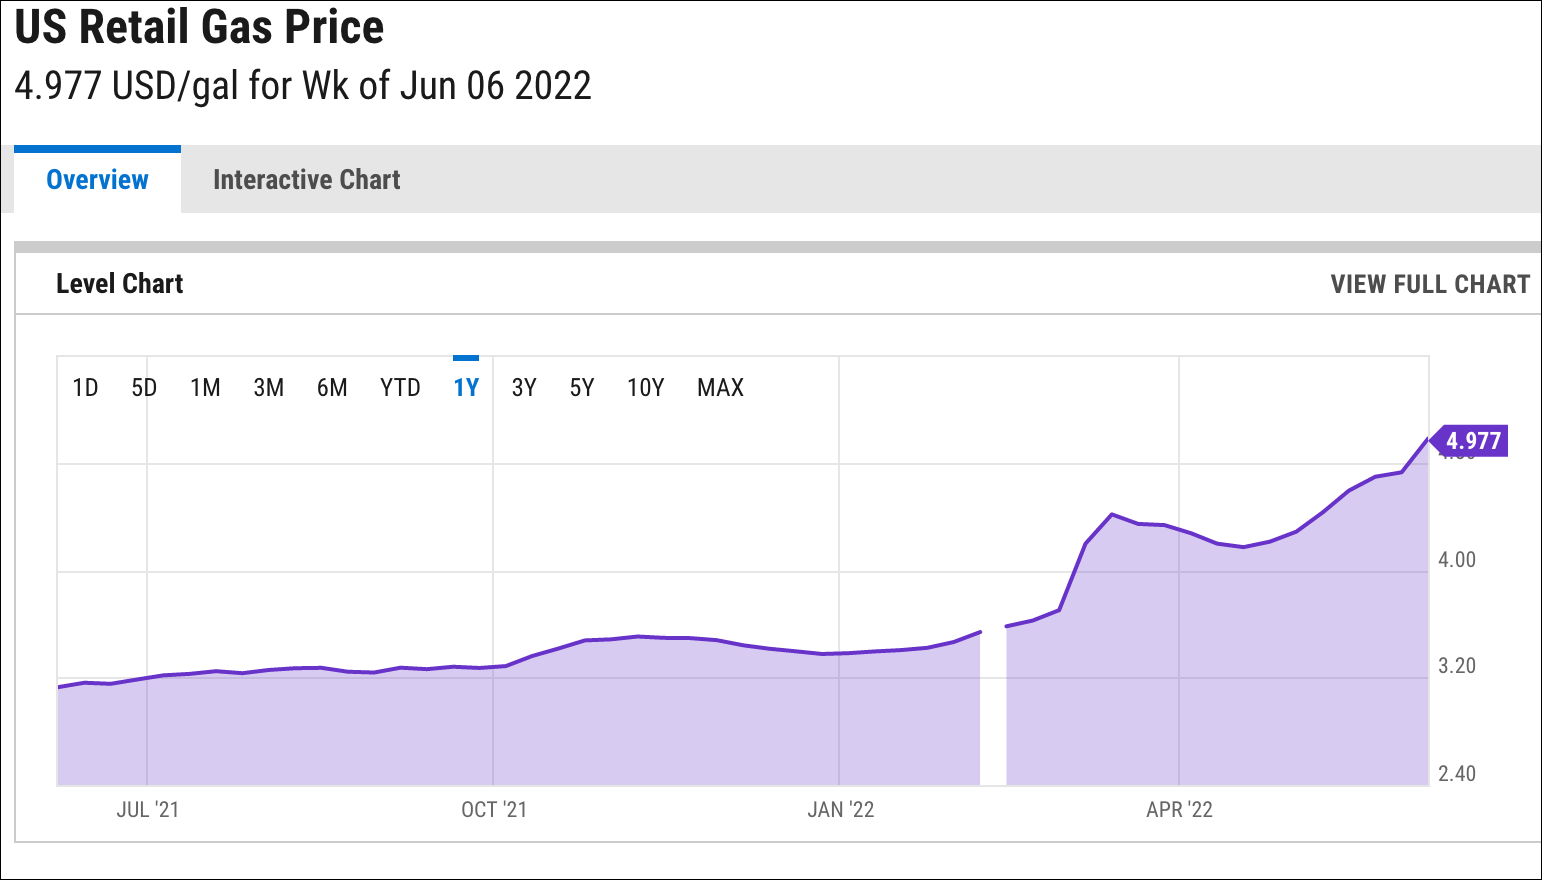Select the 1D time range
1542x880 pixels.
click(x=85, y=388)
